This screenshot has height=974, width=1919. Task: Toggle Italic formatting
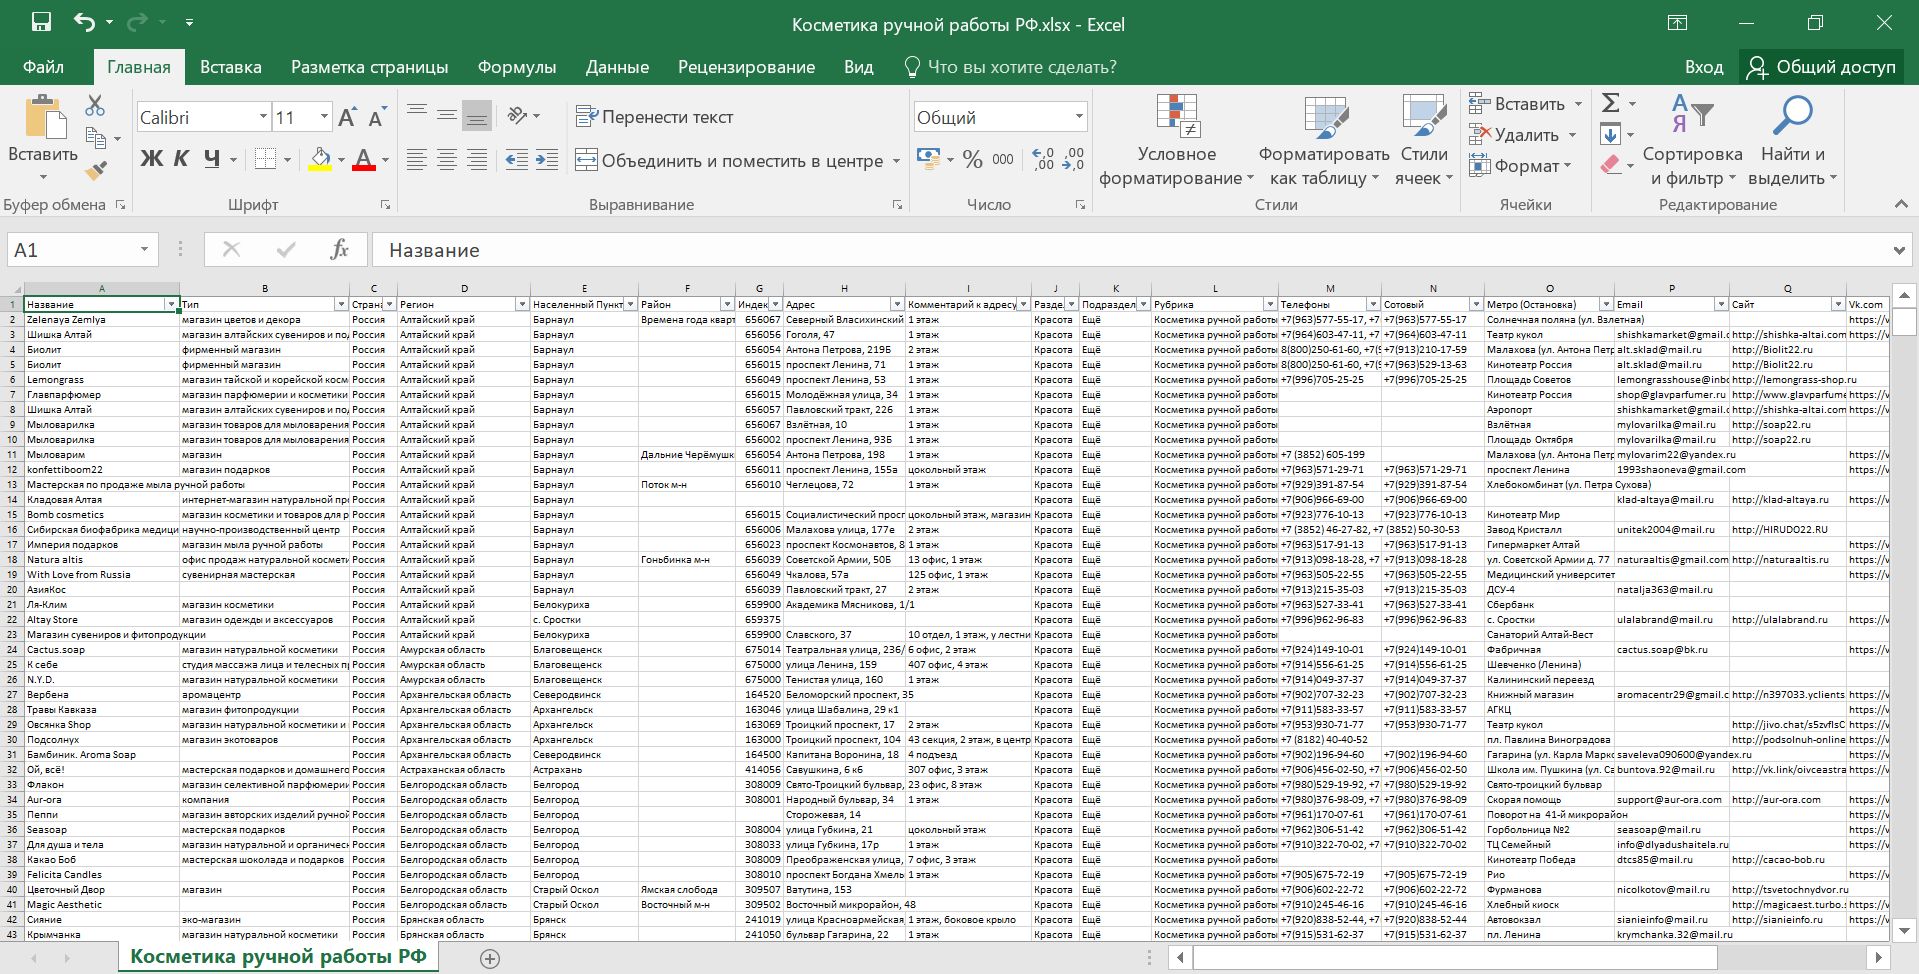pos(181,159)
